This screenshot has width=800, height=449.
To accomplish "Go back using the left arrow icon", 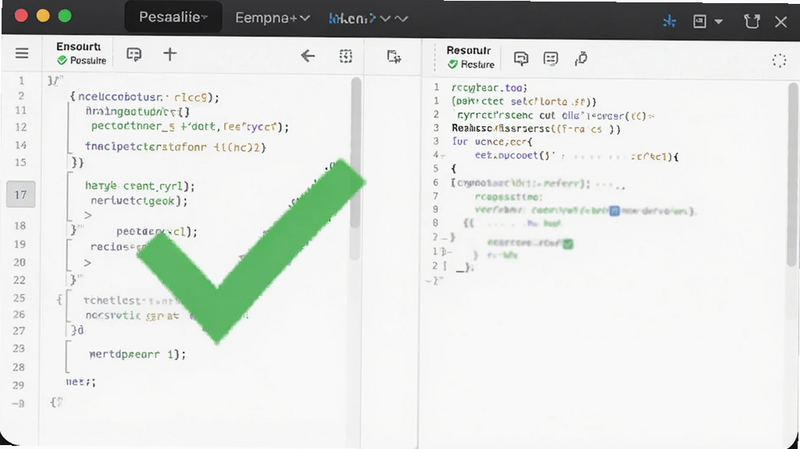I will tap(308, 56).
